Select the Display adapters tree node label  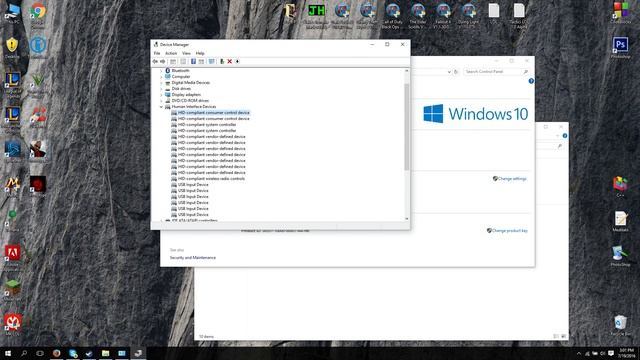pos(186,95)
